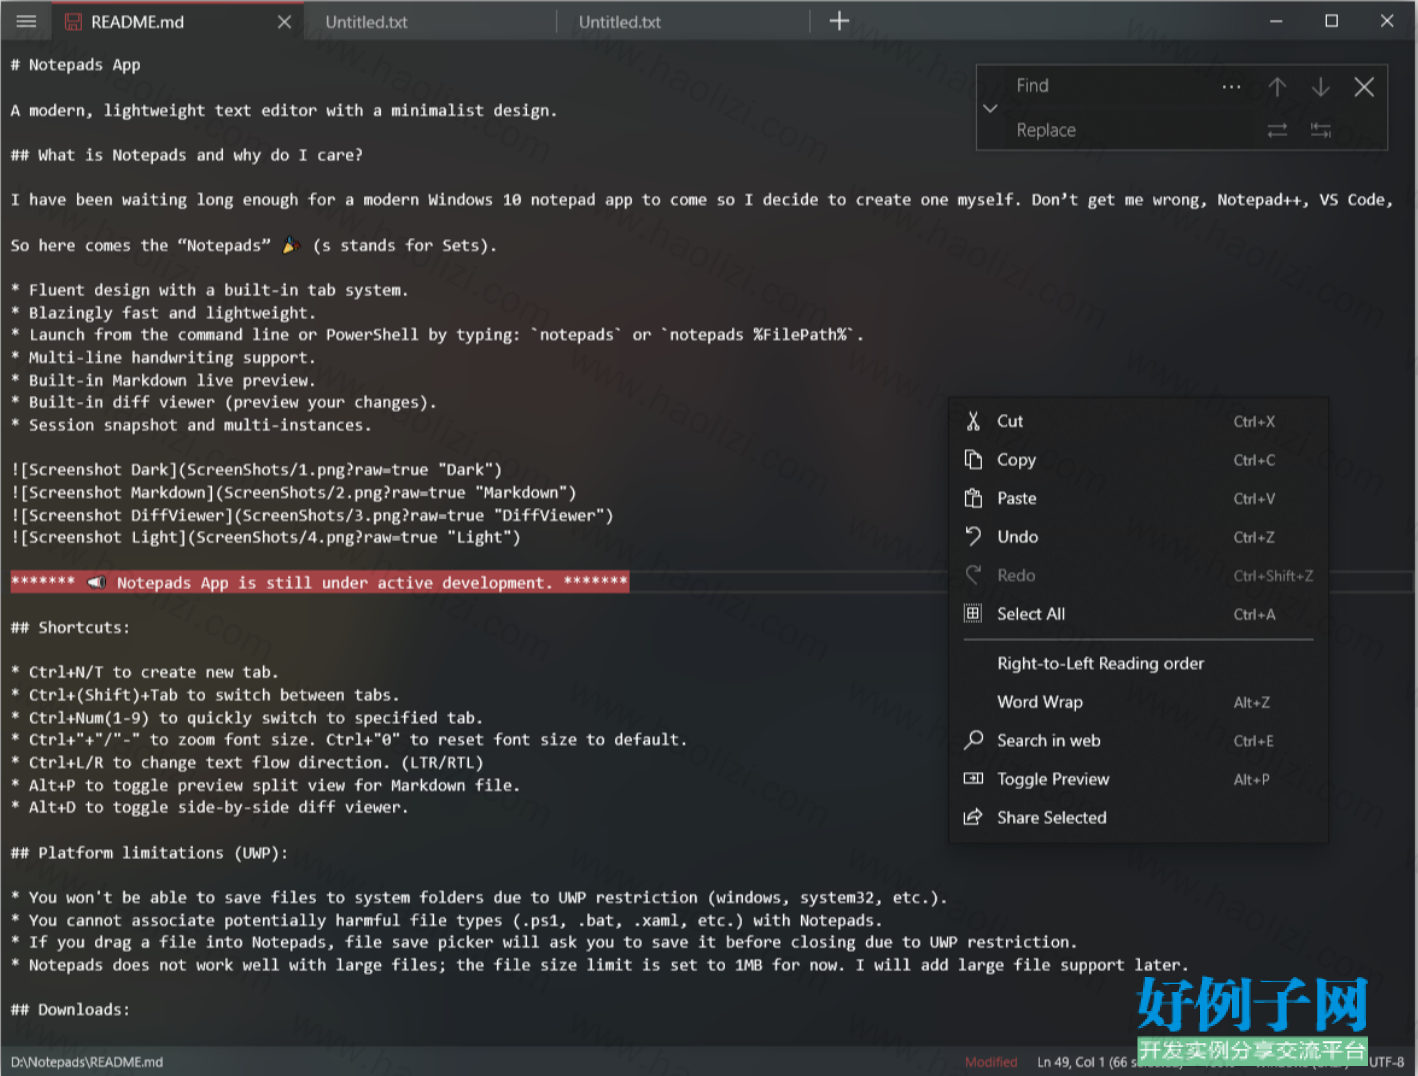The width and height of the screenshot is (1418, 1076).
Task: Select Redo in the context menu
Action: coord(1139,575)
